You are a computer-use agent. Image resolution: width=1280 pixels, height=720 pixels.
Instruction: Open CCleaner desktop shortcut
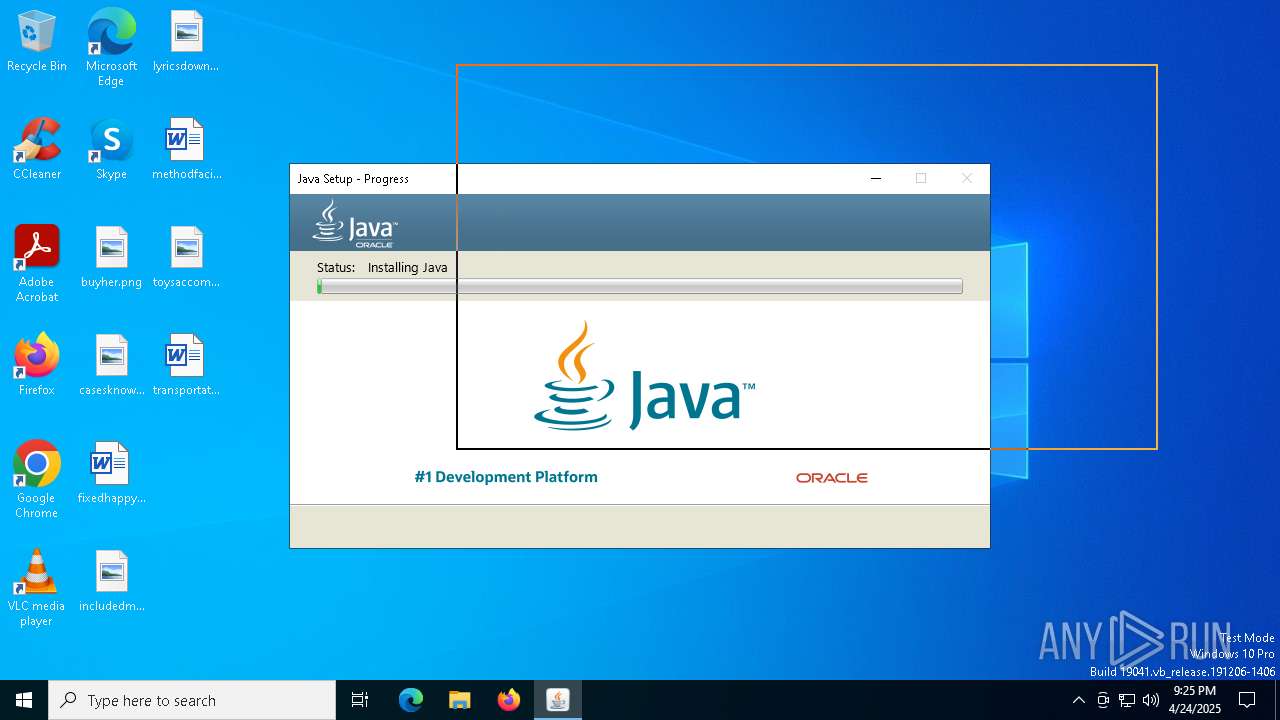[37, 150]
